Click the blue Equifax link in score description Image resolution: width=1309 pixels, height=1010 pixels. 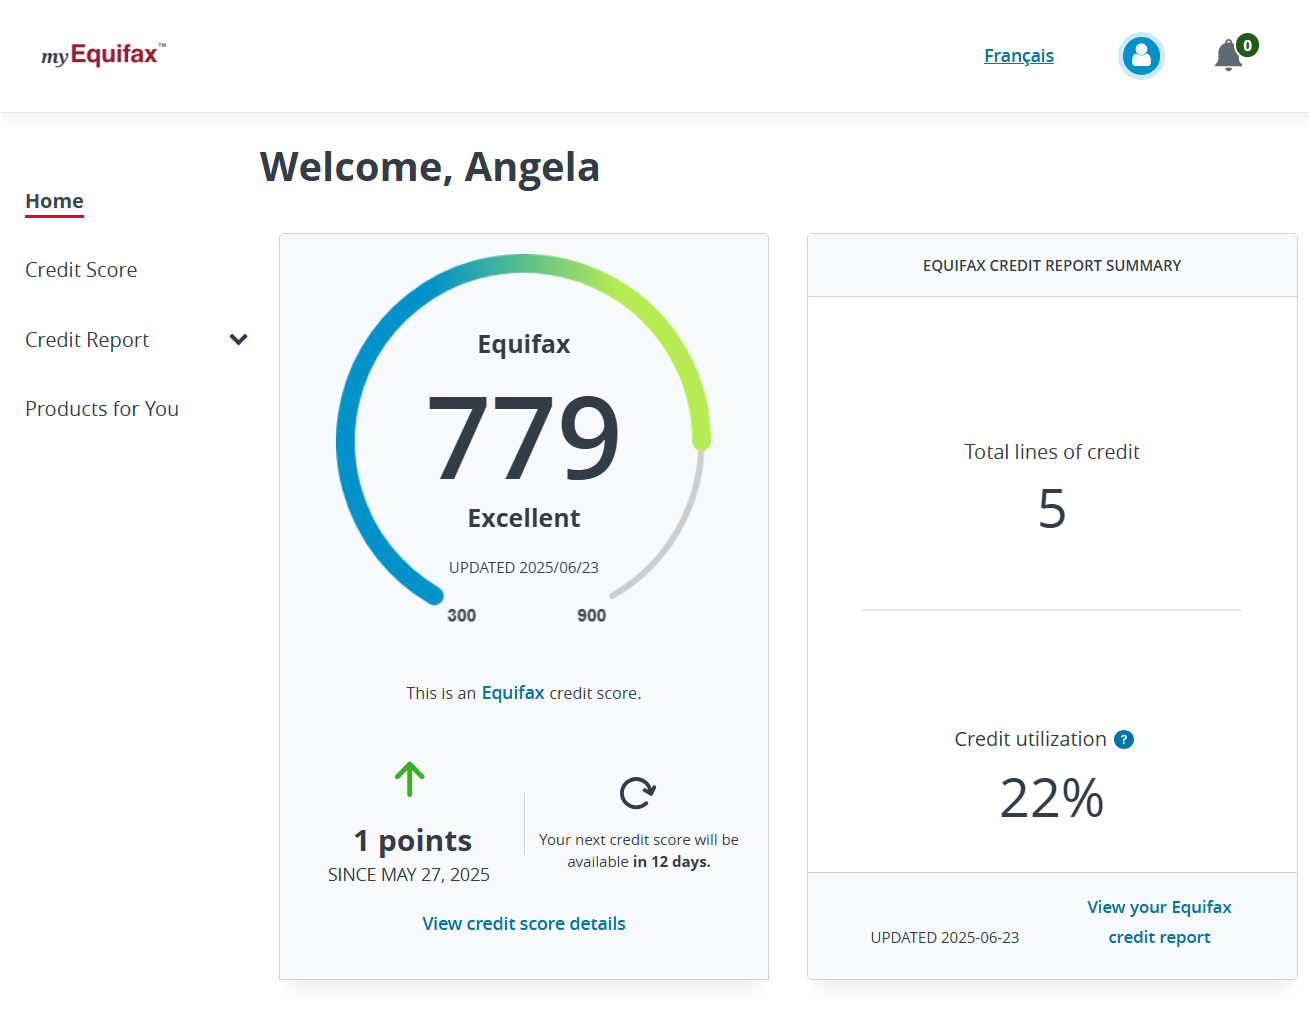[512, 693]
